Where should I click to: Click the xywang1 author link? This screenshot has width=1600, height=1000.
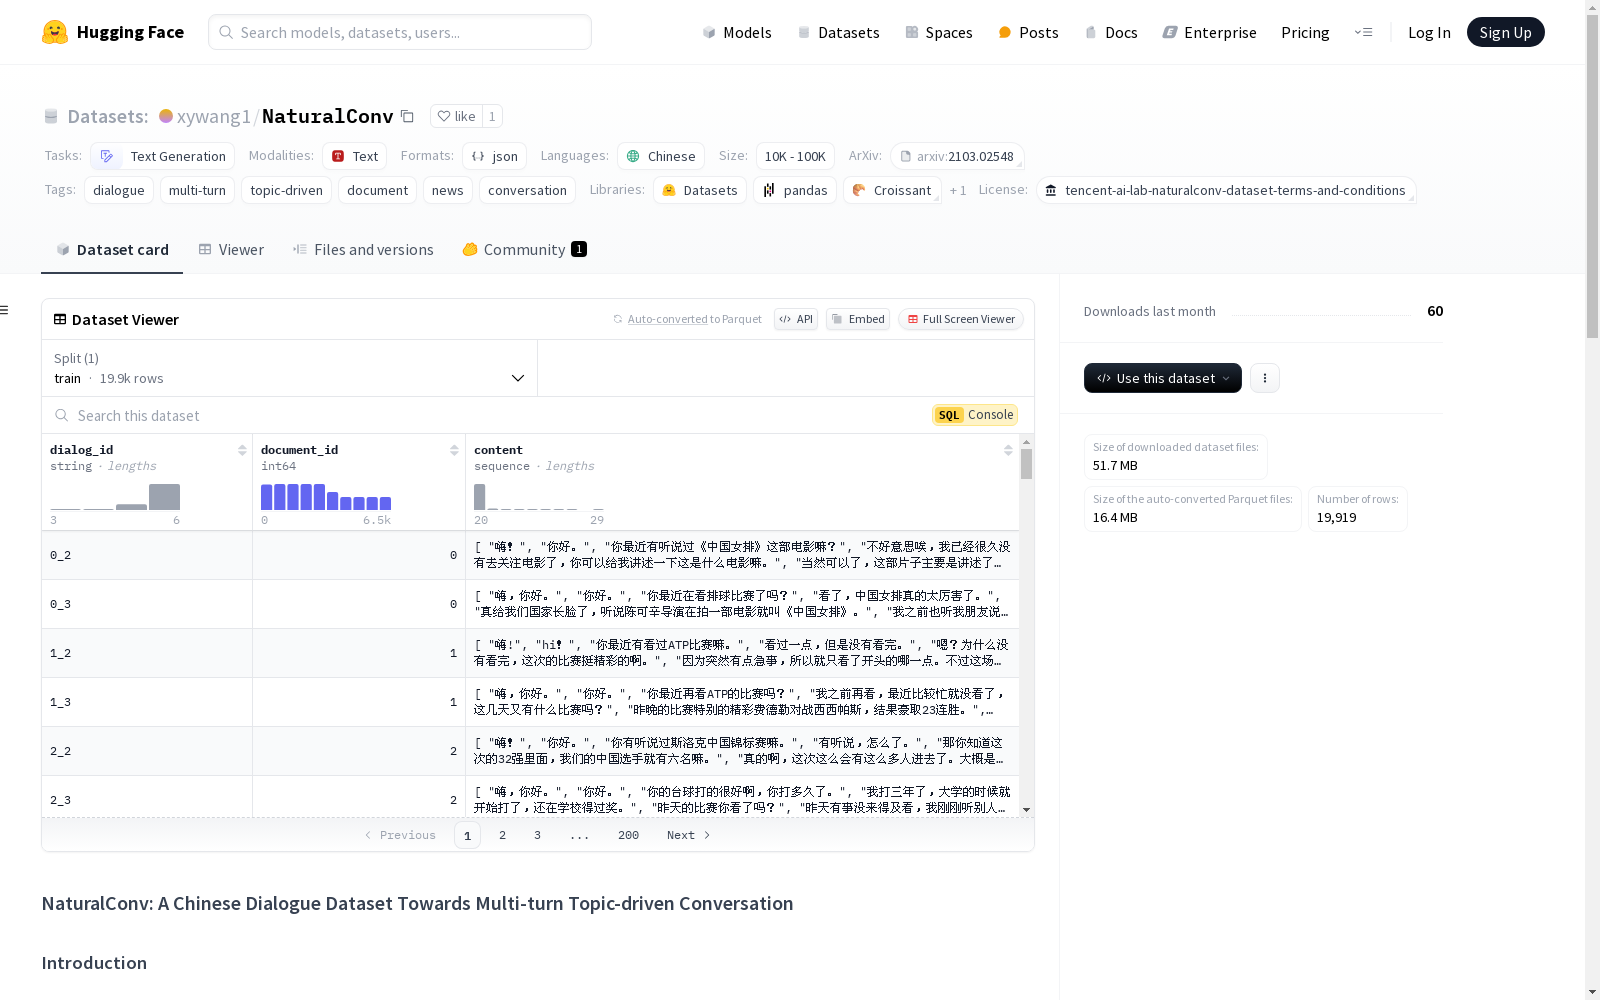coord(213,116)
